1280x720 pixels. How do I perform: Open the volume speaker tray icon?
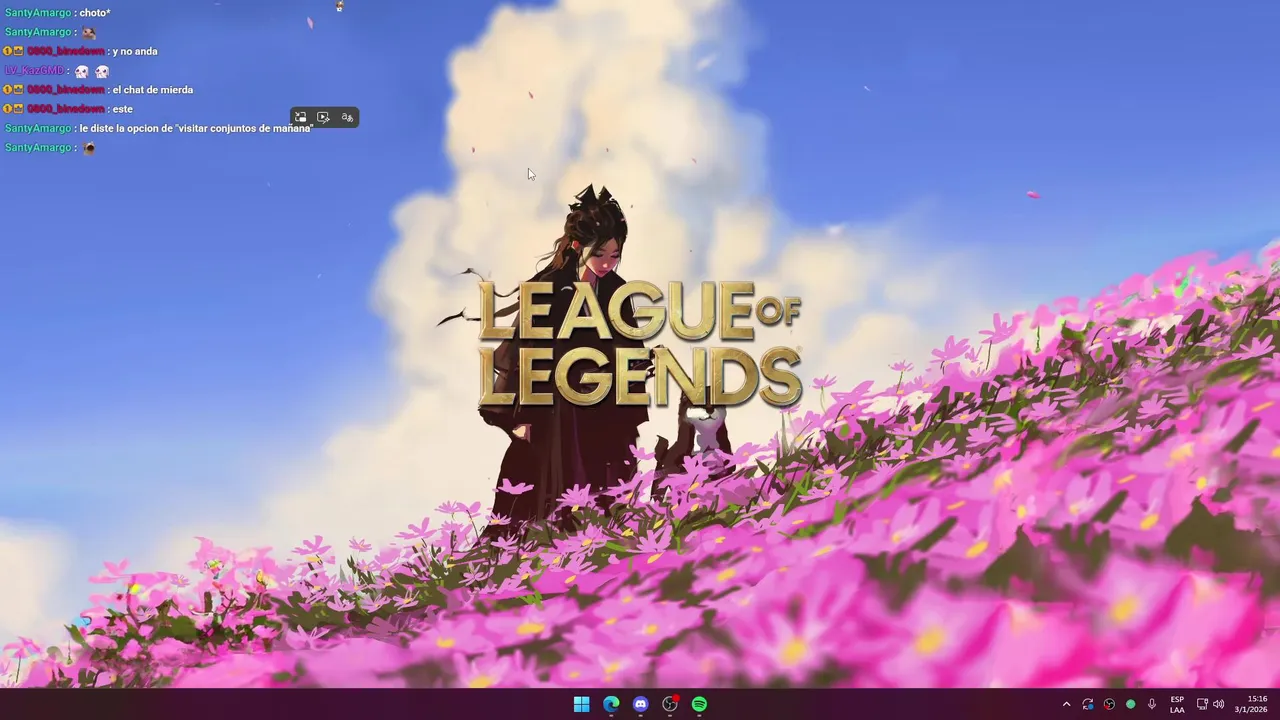point(1218,704)
